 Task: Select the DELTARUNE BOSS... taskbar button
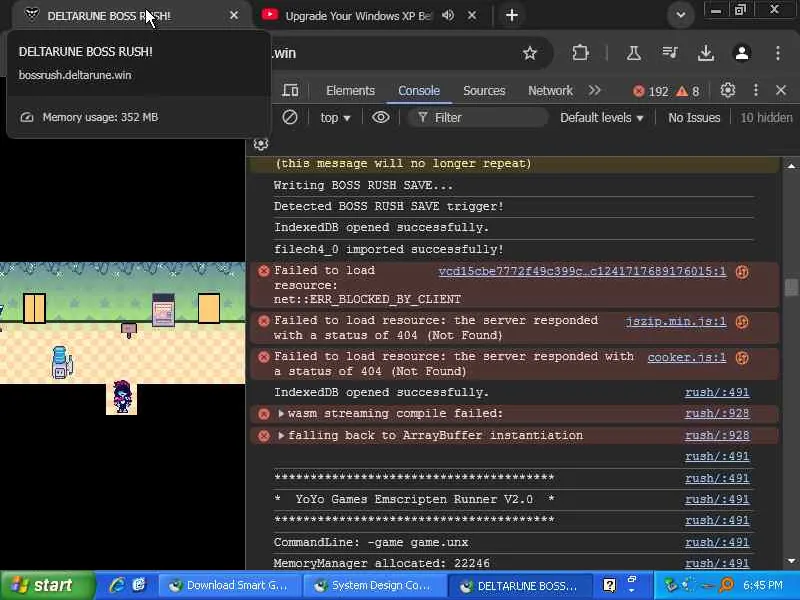coord(520,586)
